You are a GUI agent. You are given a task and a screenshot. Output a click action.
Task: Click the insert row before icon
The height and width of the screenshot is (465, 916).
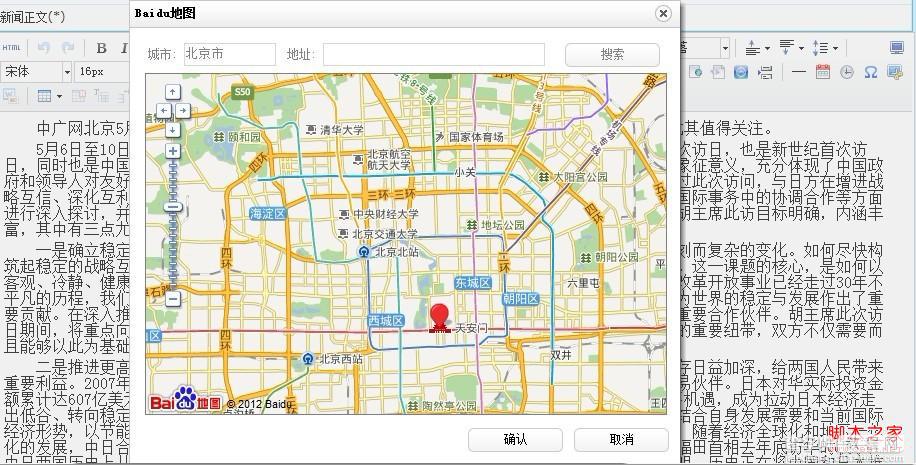102,96
